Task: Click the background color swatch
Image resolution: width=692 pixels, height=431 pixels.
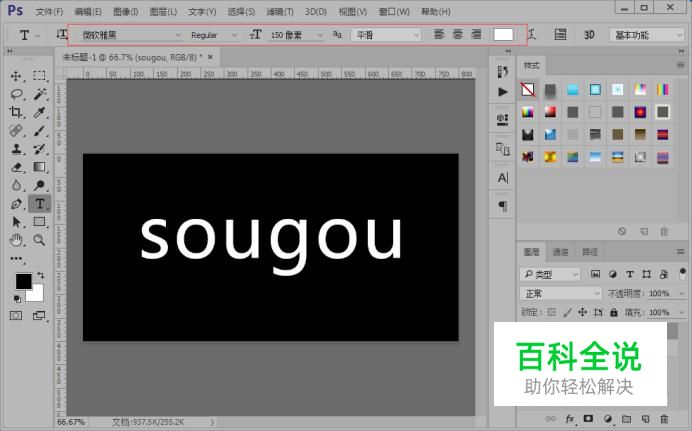Action: point(37,295)
